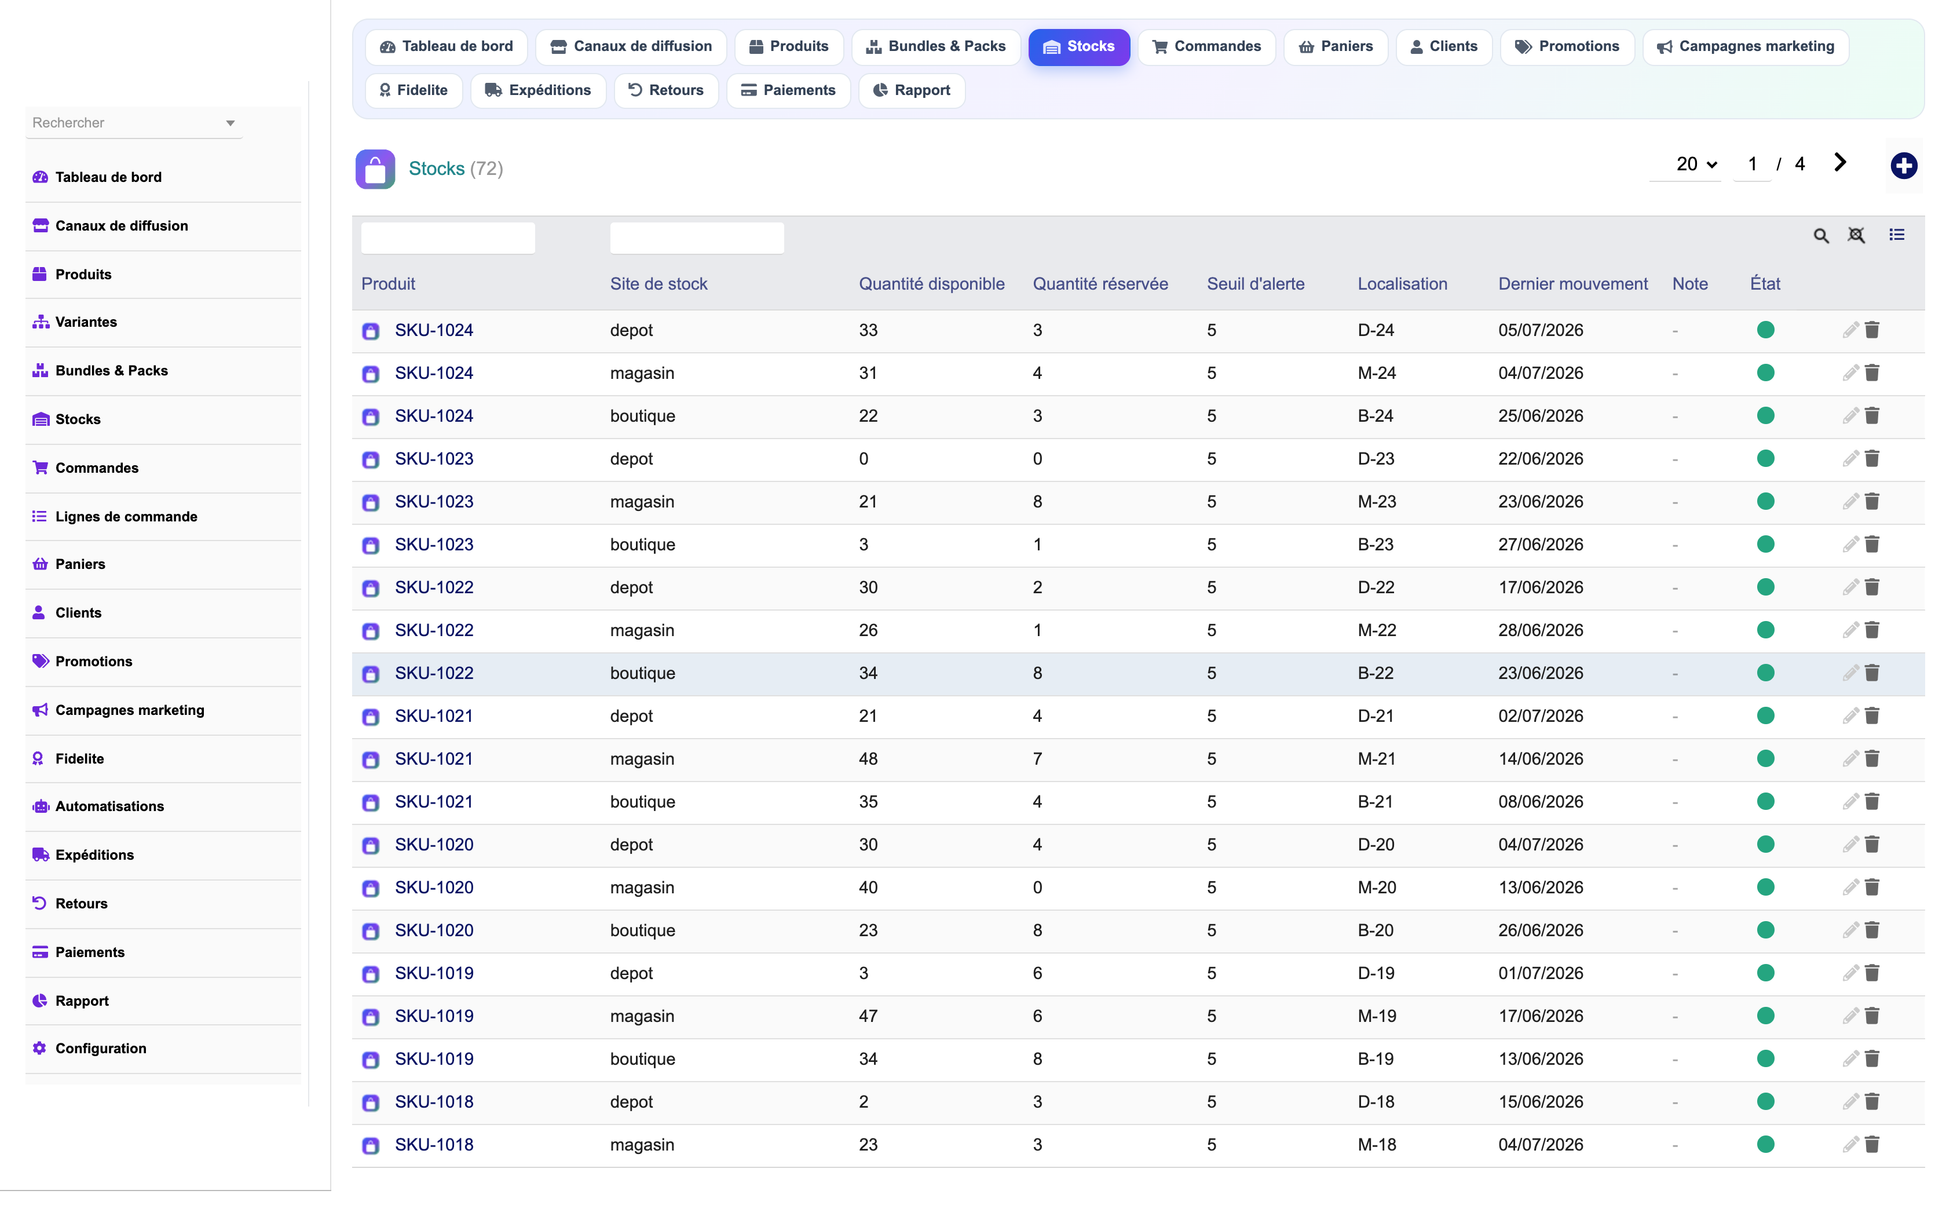Open the column list view icon

pos(1896,235)
